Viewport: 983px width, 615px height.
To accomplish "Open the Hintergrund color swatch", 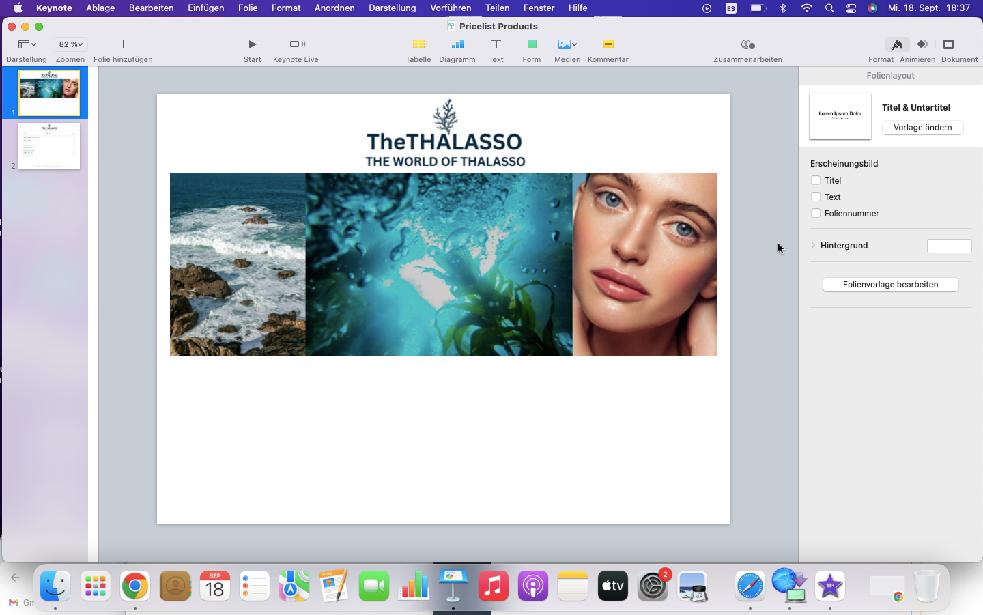I will (x=949, y=246).
